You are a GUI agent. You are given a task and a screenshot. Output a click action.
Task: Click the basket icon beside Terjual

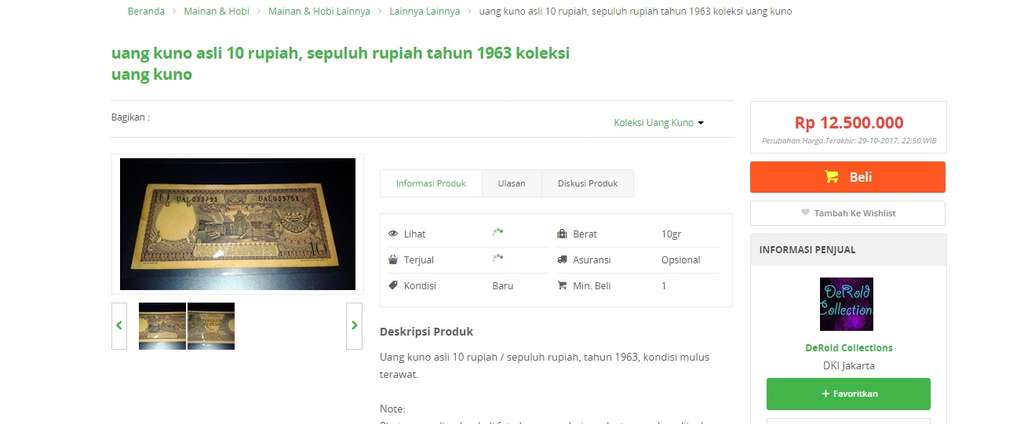tap(393, 259)
